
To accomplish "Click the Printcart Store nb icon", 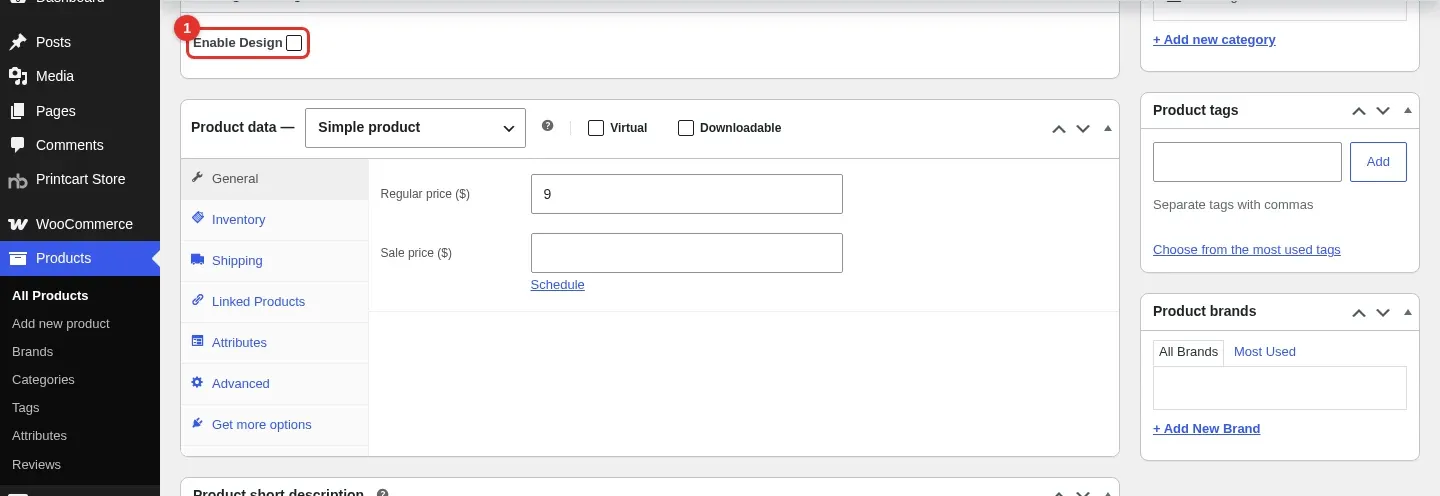I will [17, 180].
